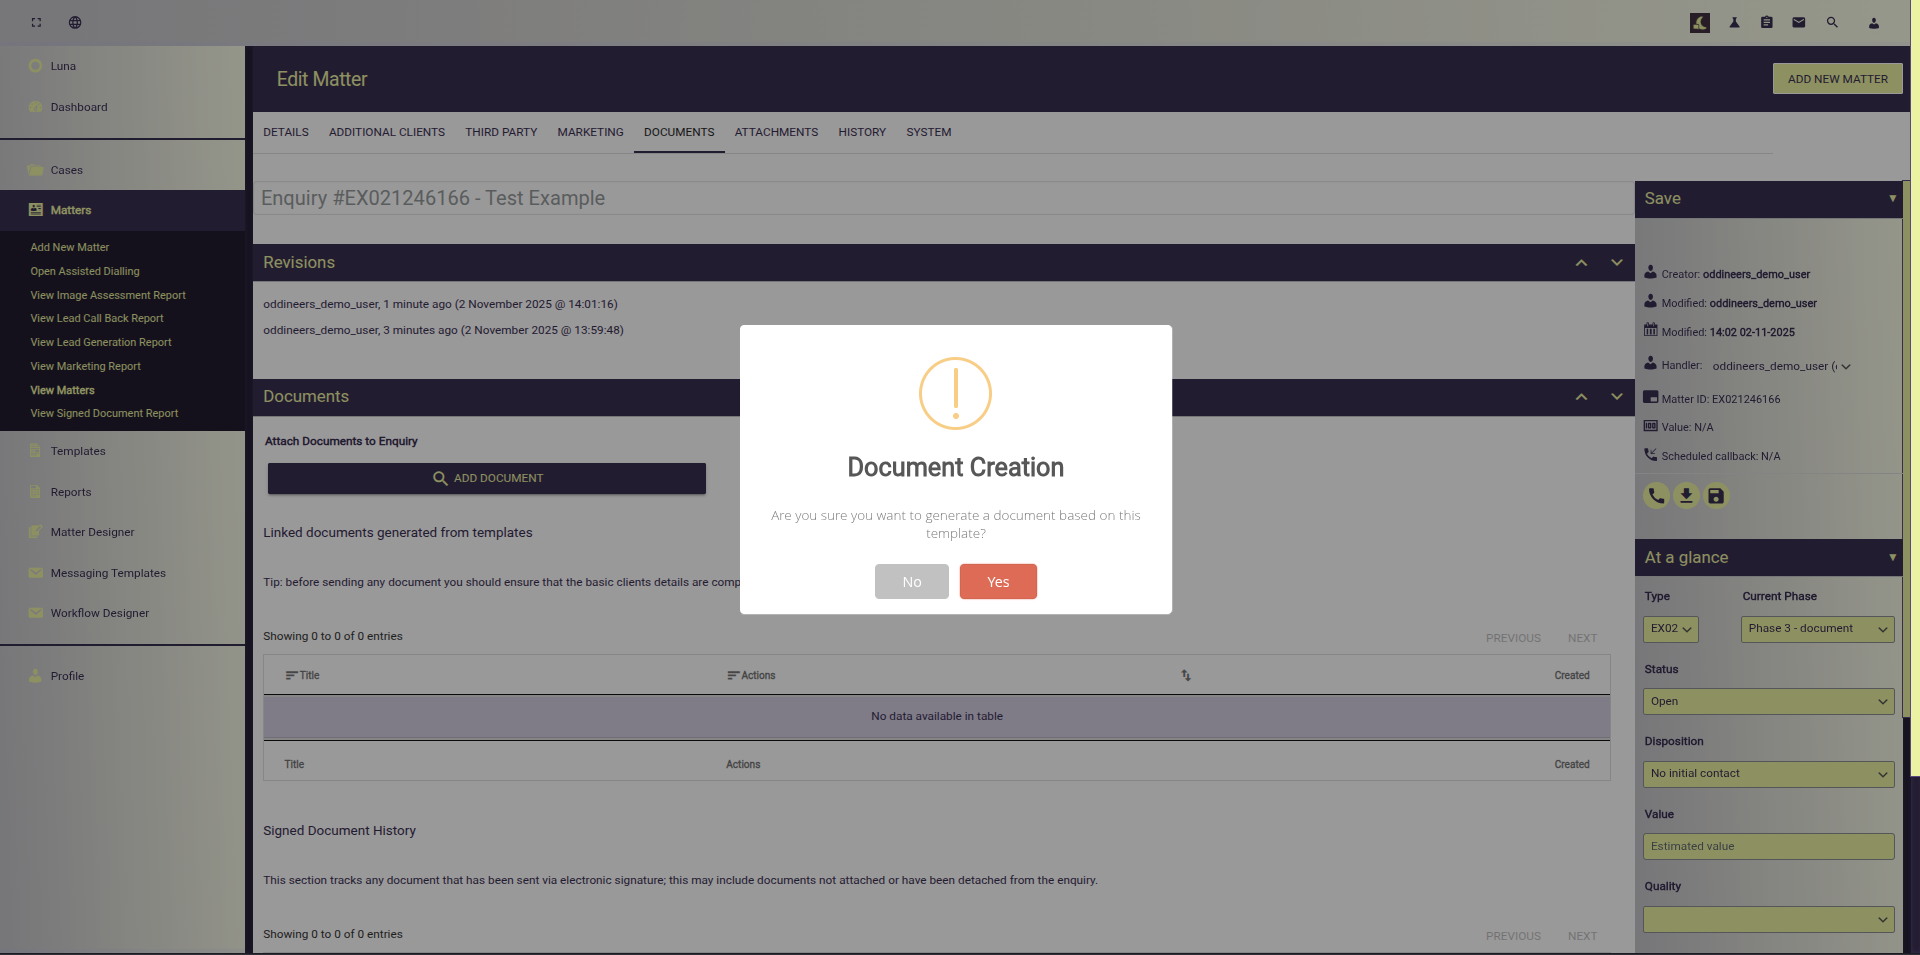This screenshot has width=1920, height=955.
Task: Switch to the History tab
Action: coord(862,132)
